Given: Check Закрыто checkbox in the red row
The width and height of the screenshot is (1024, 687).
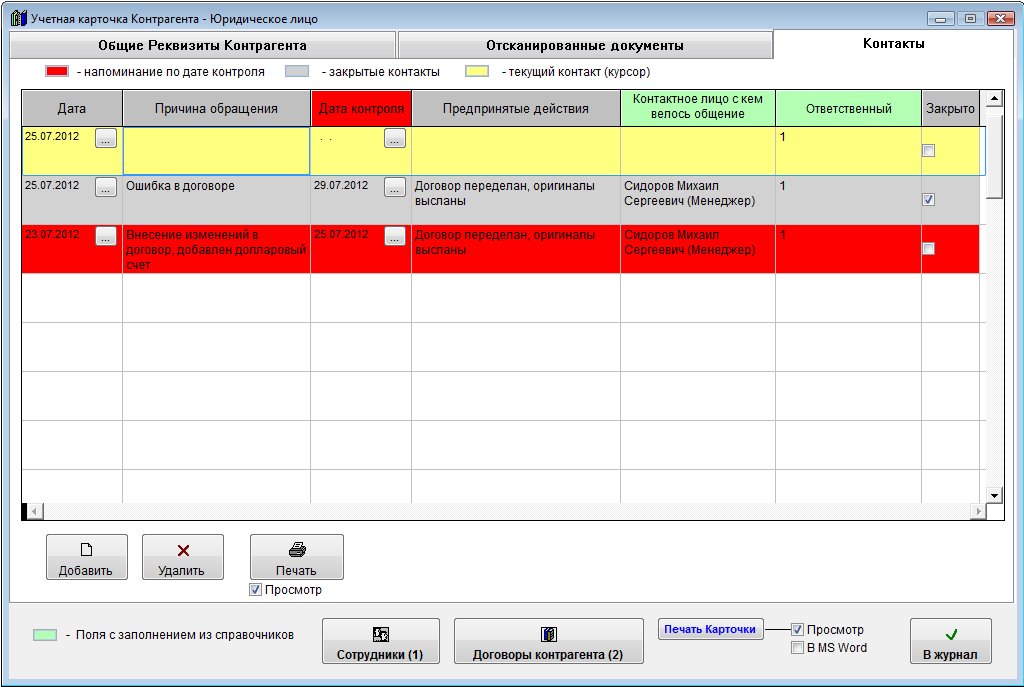Looking at the screenshot, I should (x=928, y=249).
